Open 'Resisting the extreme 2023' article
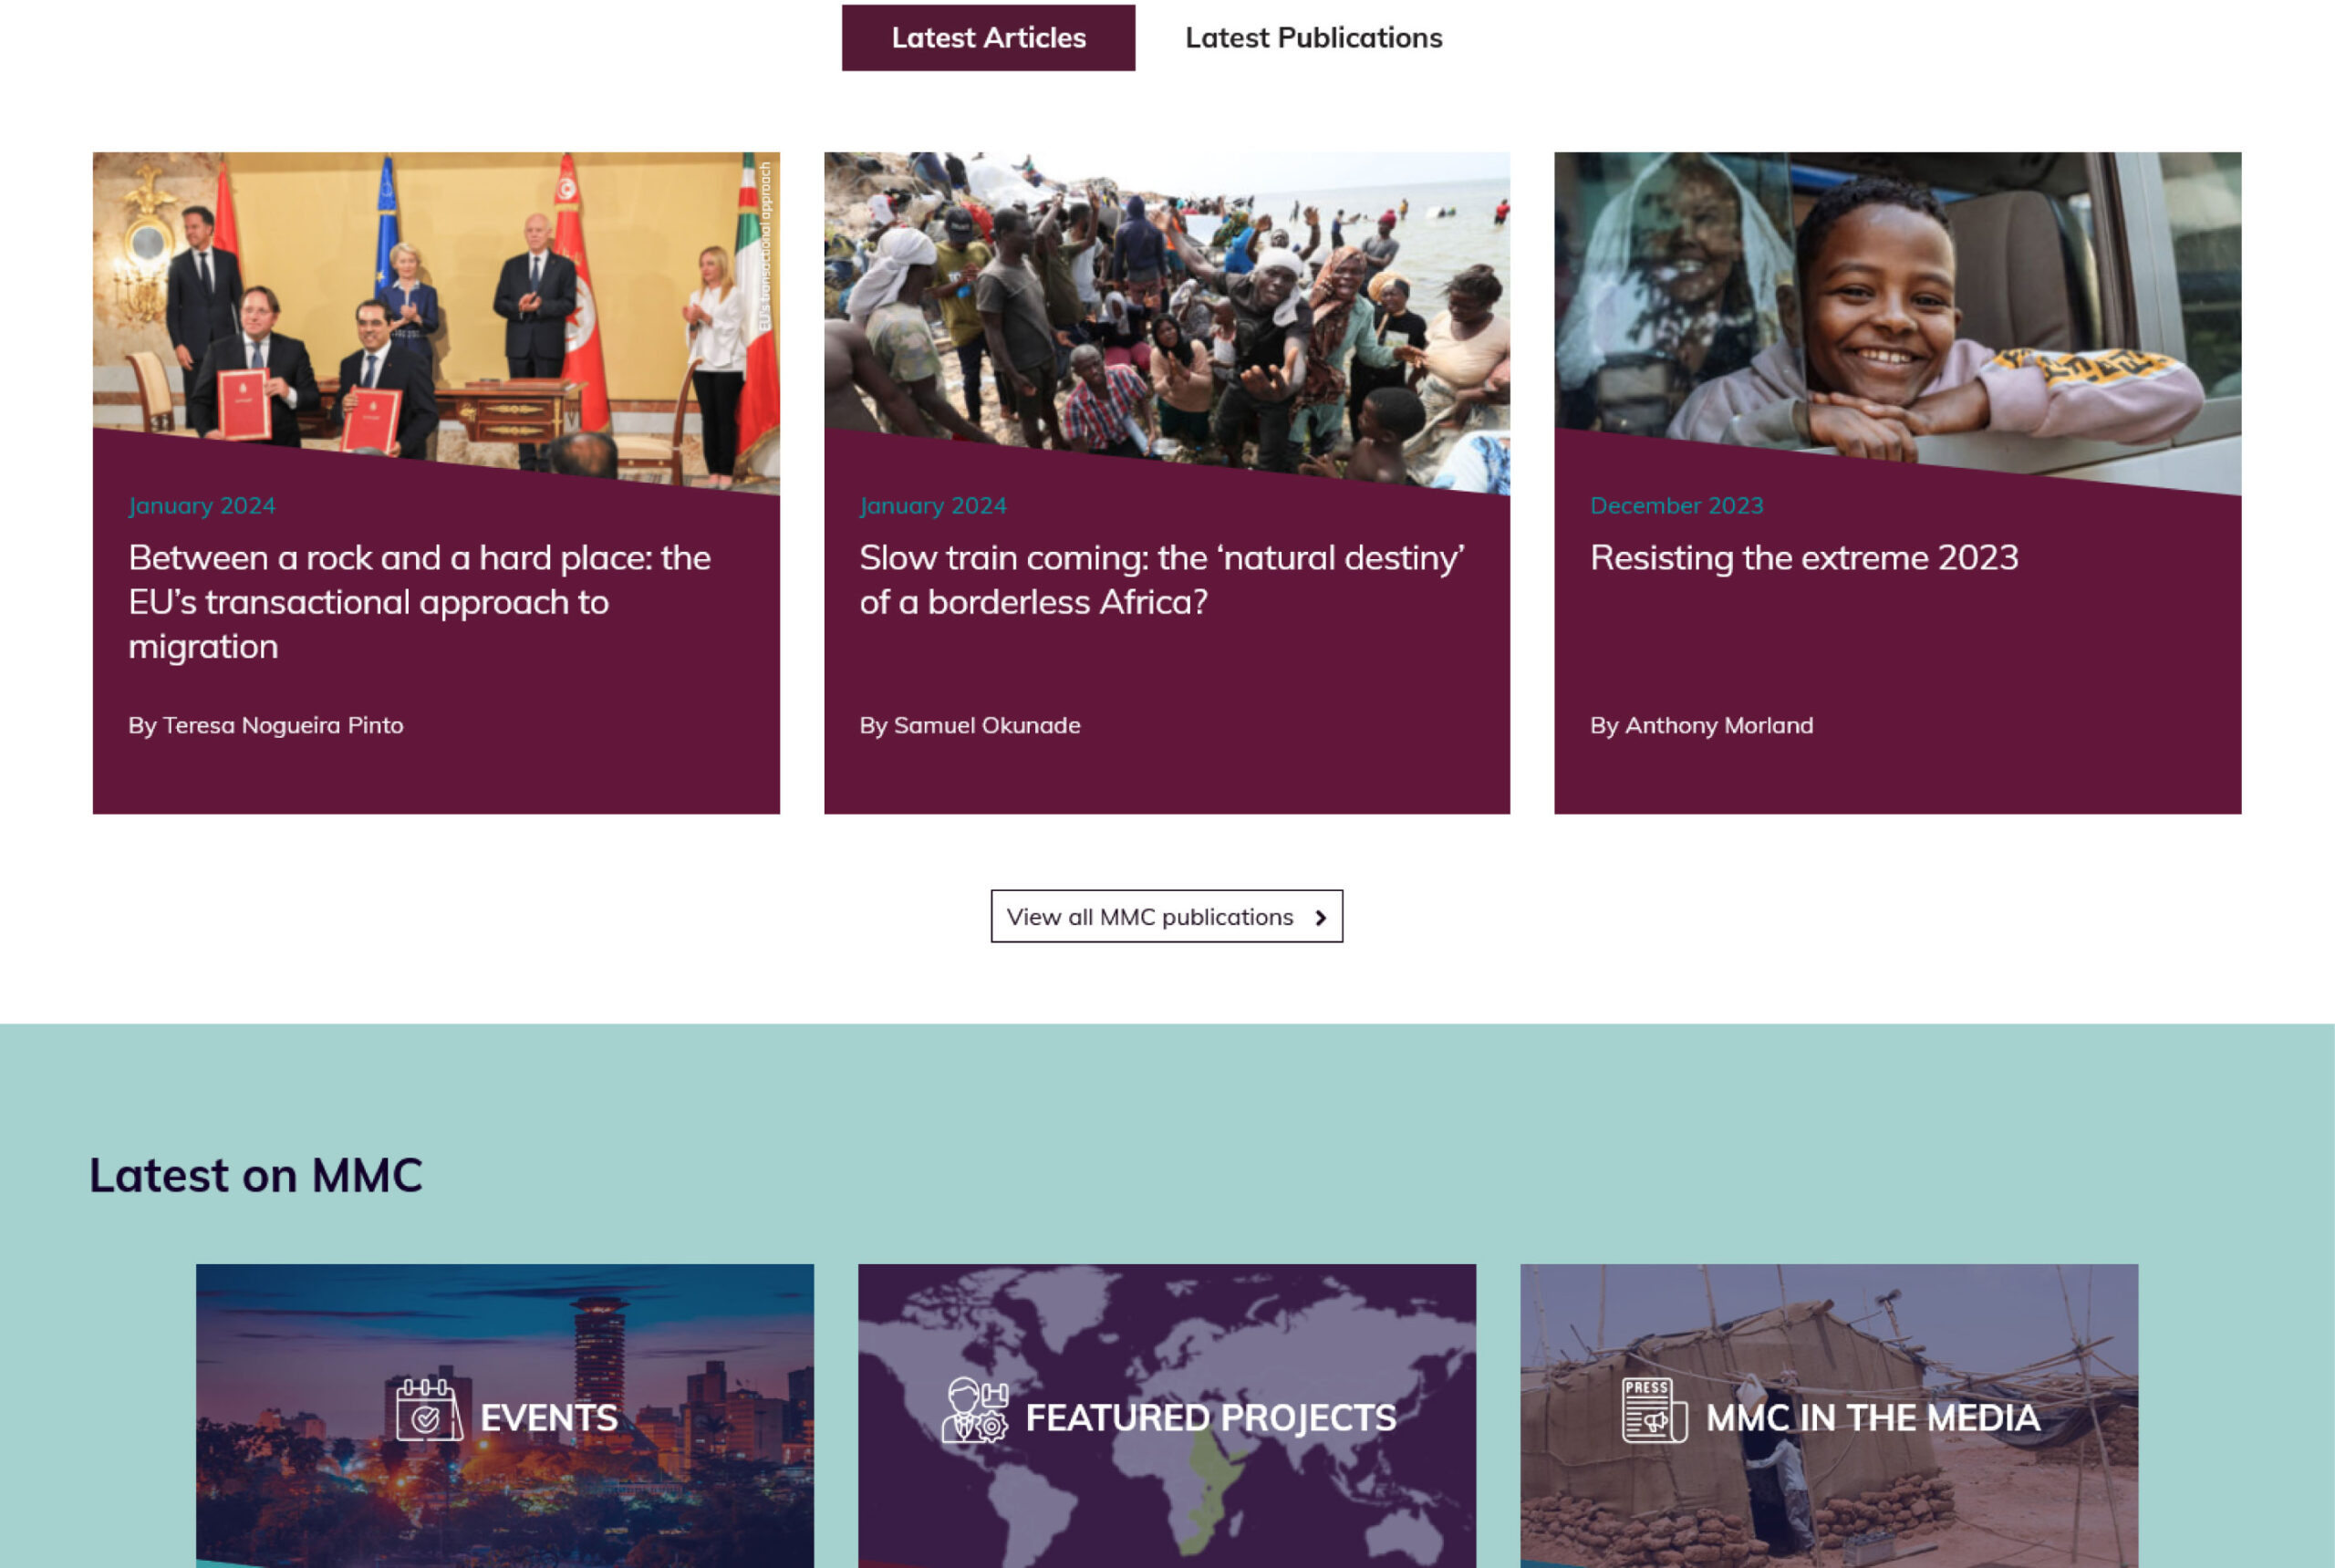2335x1568 pixels. (x=1803, y=557)
